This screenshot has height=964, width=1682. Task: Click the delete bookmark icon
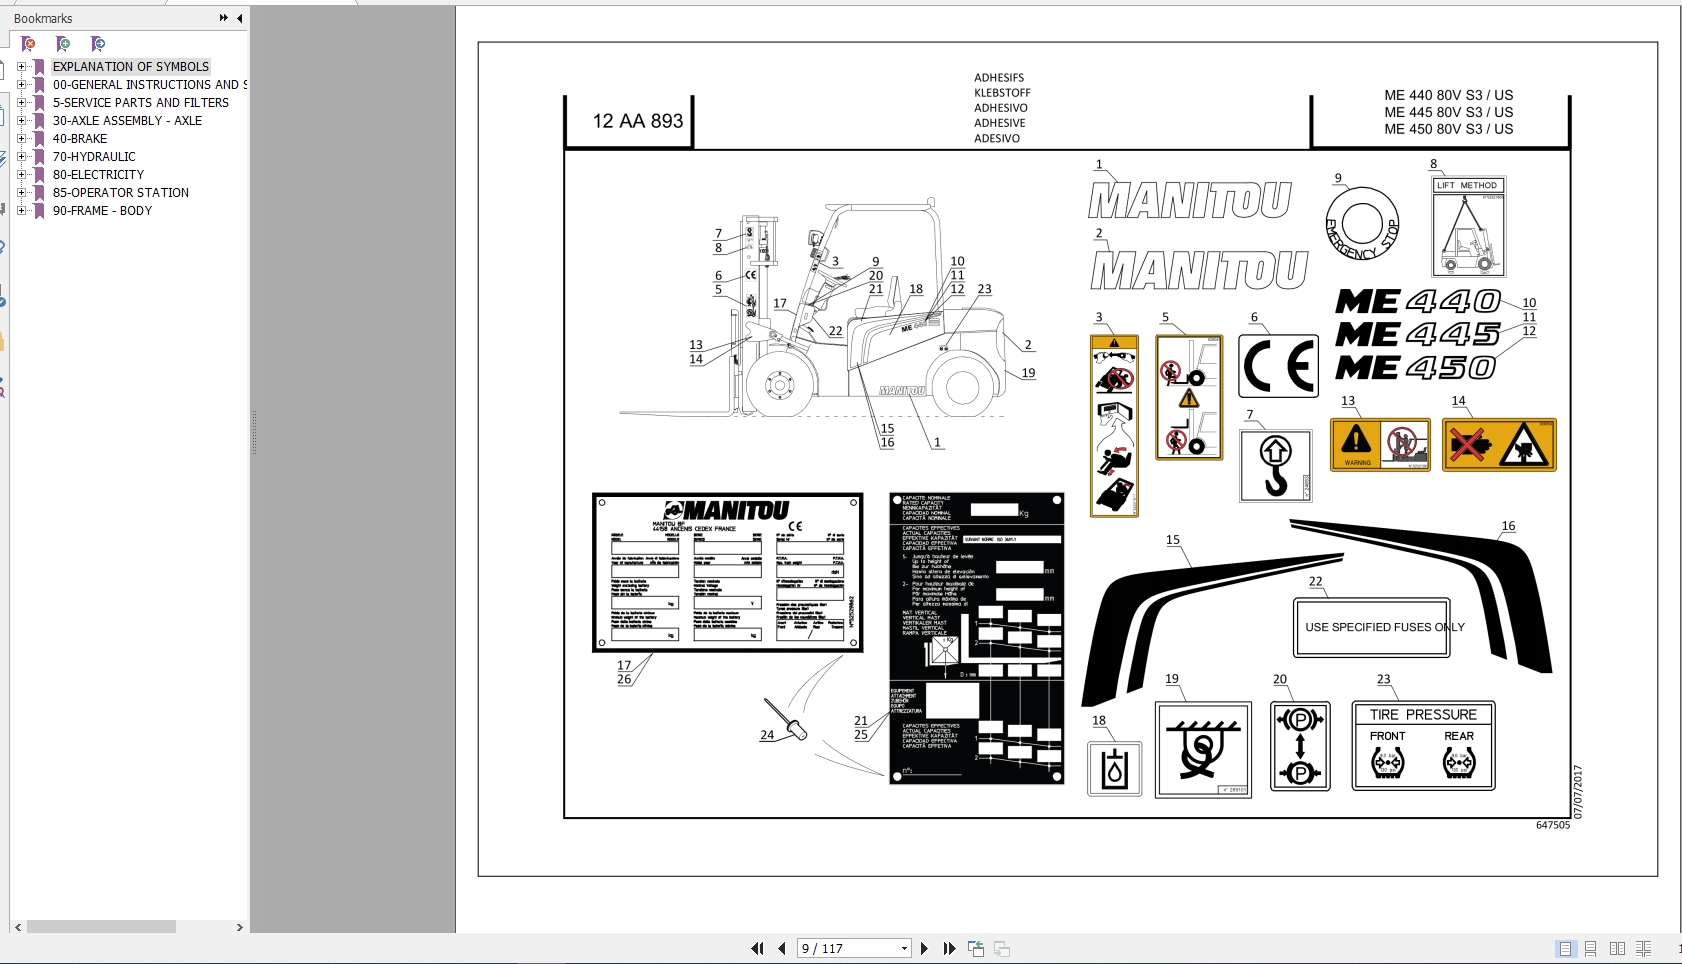(x=28, y=44)
